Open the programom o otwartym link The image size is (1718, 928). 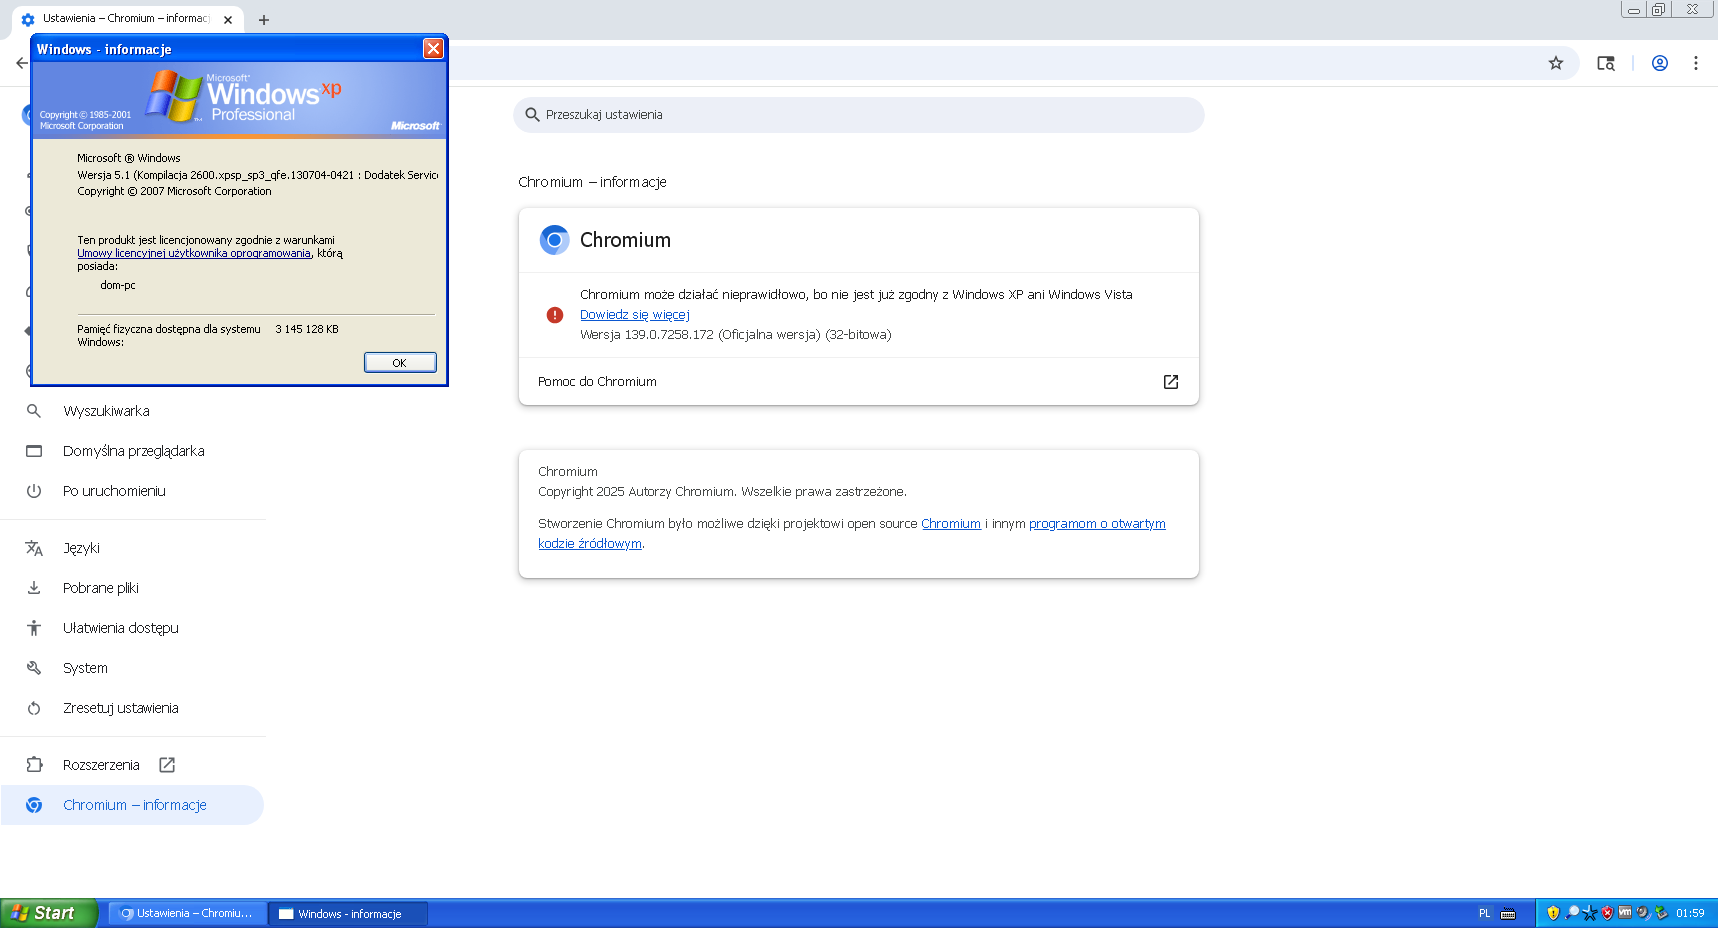click(x=1097, y=524)
